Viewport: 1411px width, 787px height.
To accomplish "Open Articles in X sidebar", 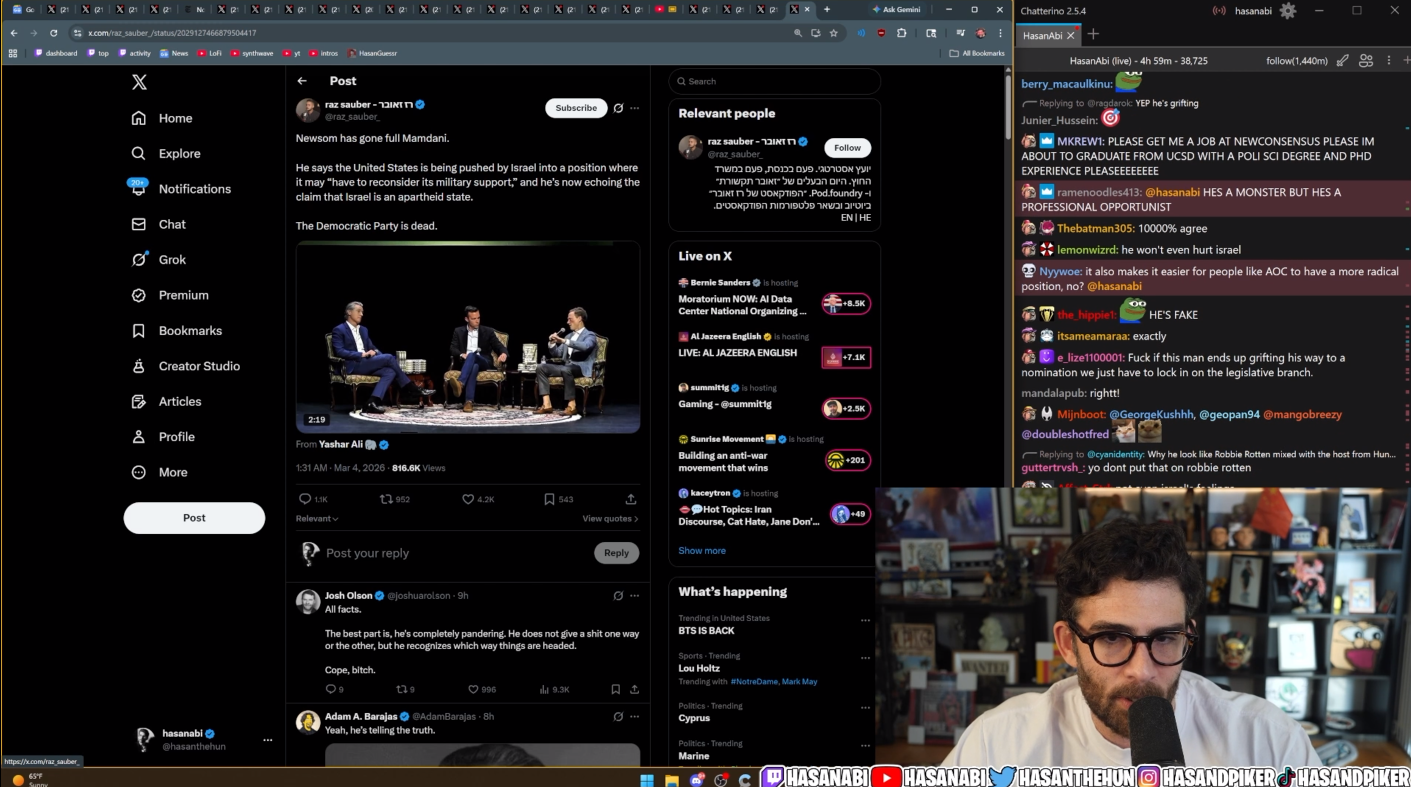I will [166, 401].
